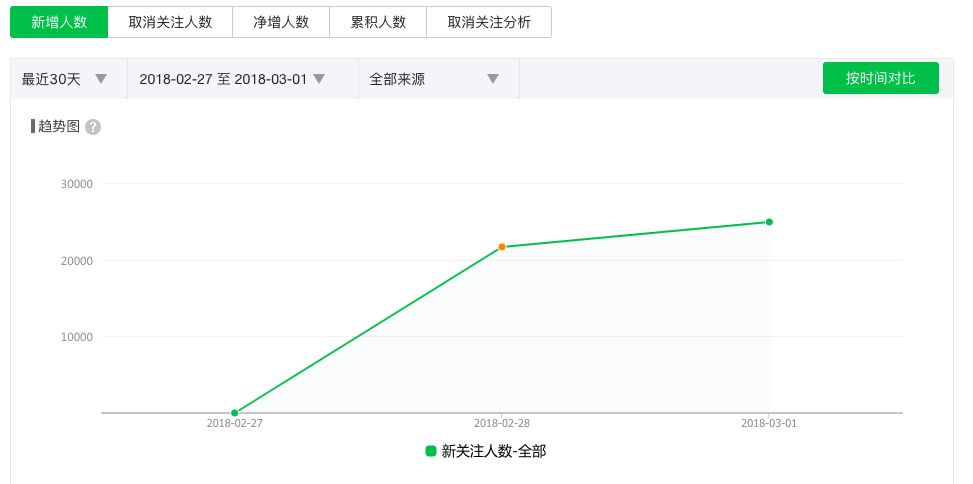Viewport: 973px width, 484px height.
Task: Click the green legend marker for 新关注人数-全部
Action: click(x=431, y=452)
